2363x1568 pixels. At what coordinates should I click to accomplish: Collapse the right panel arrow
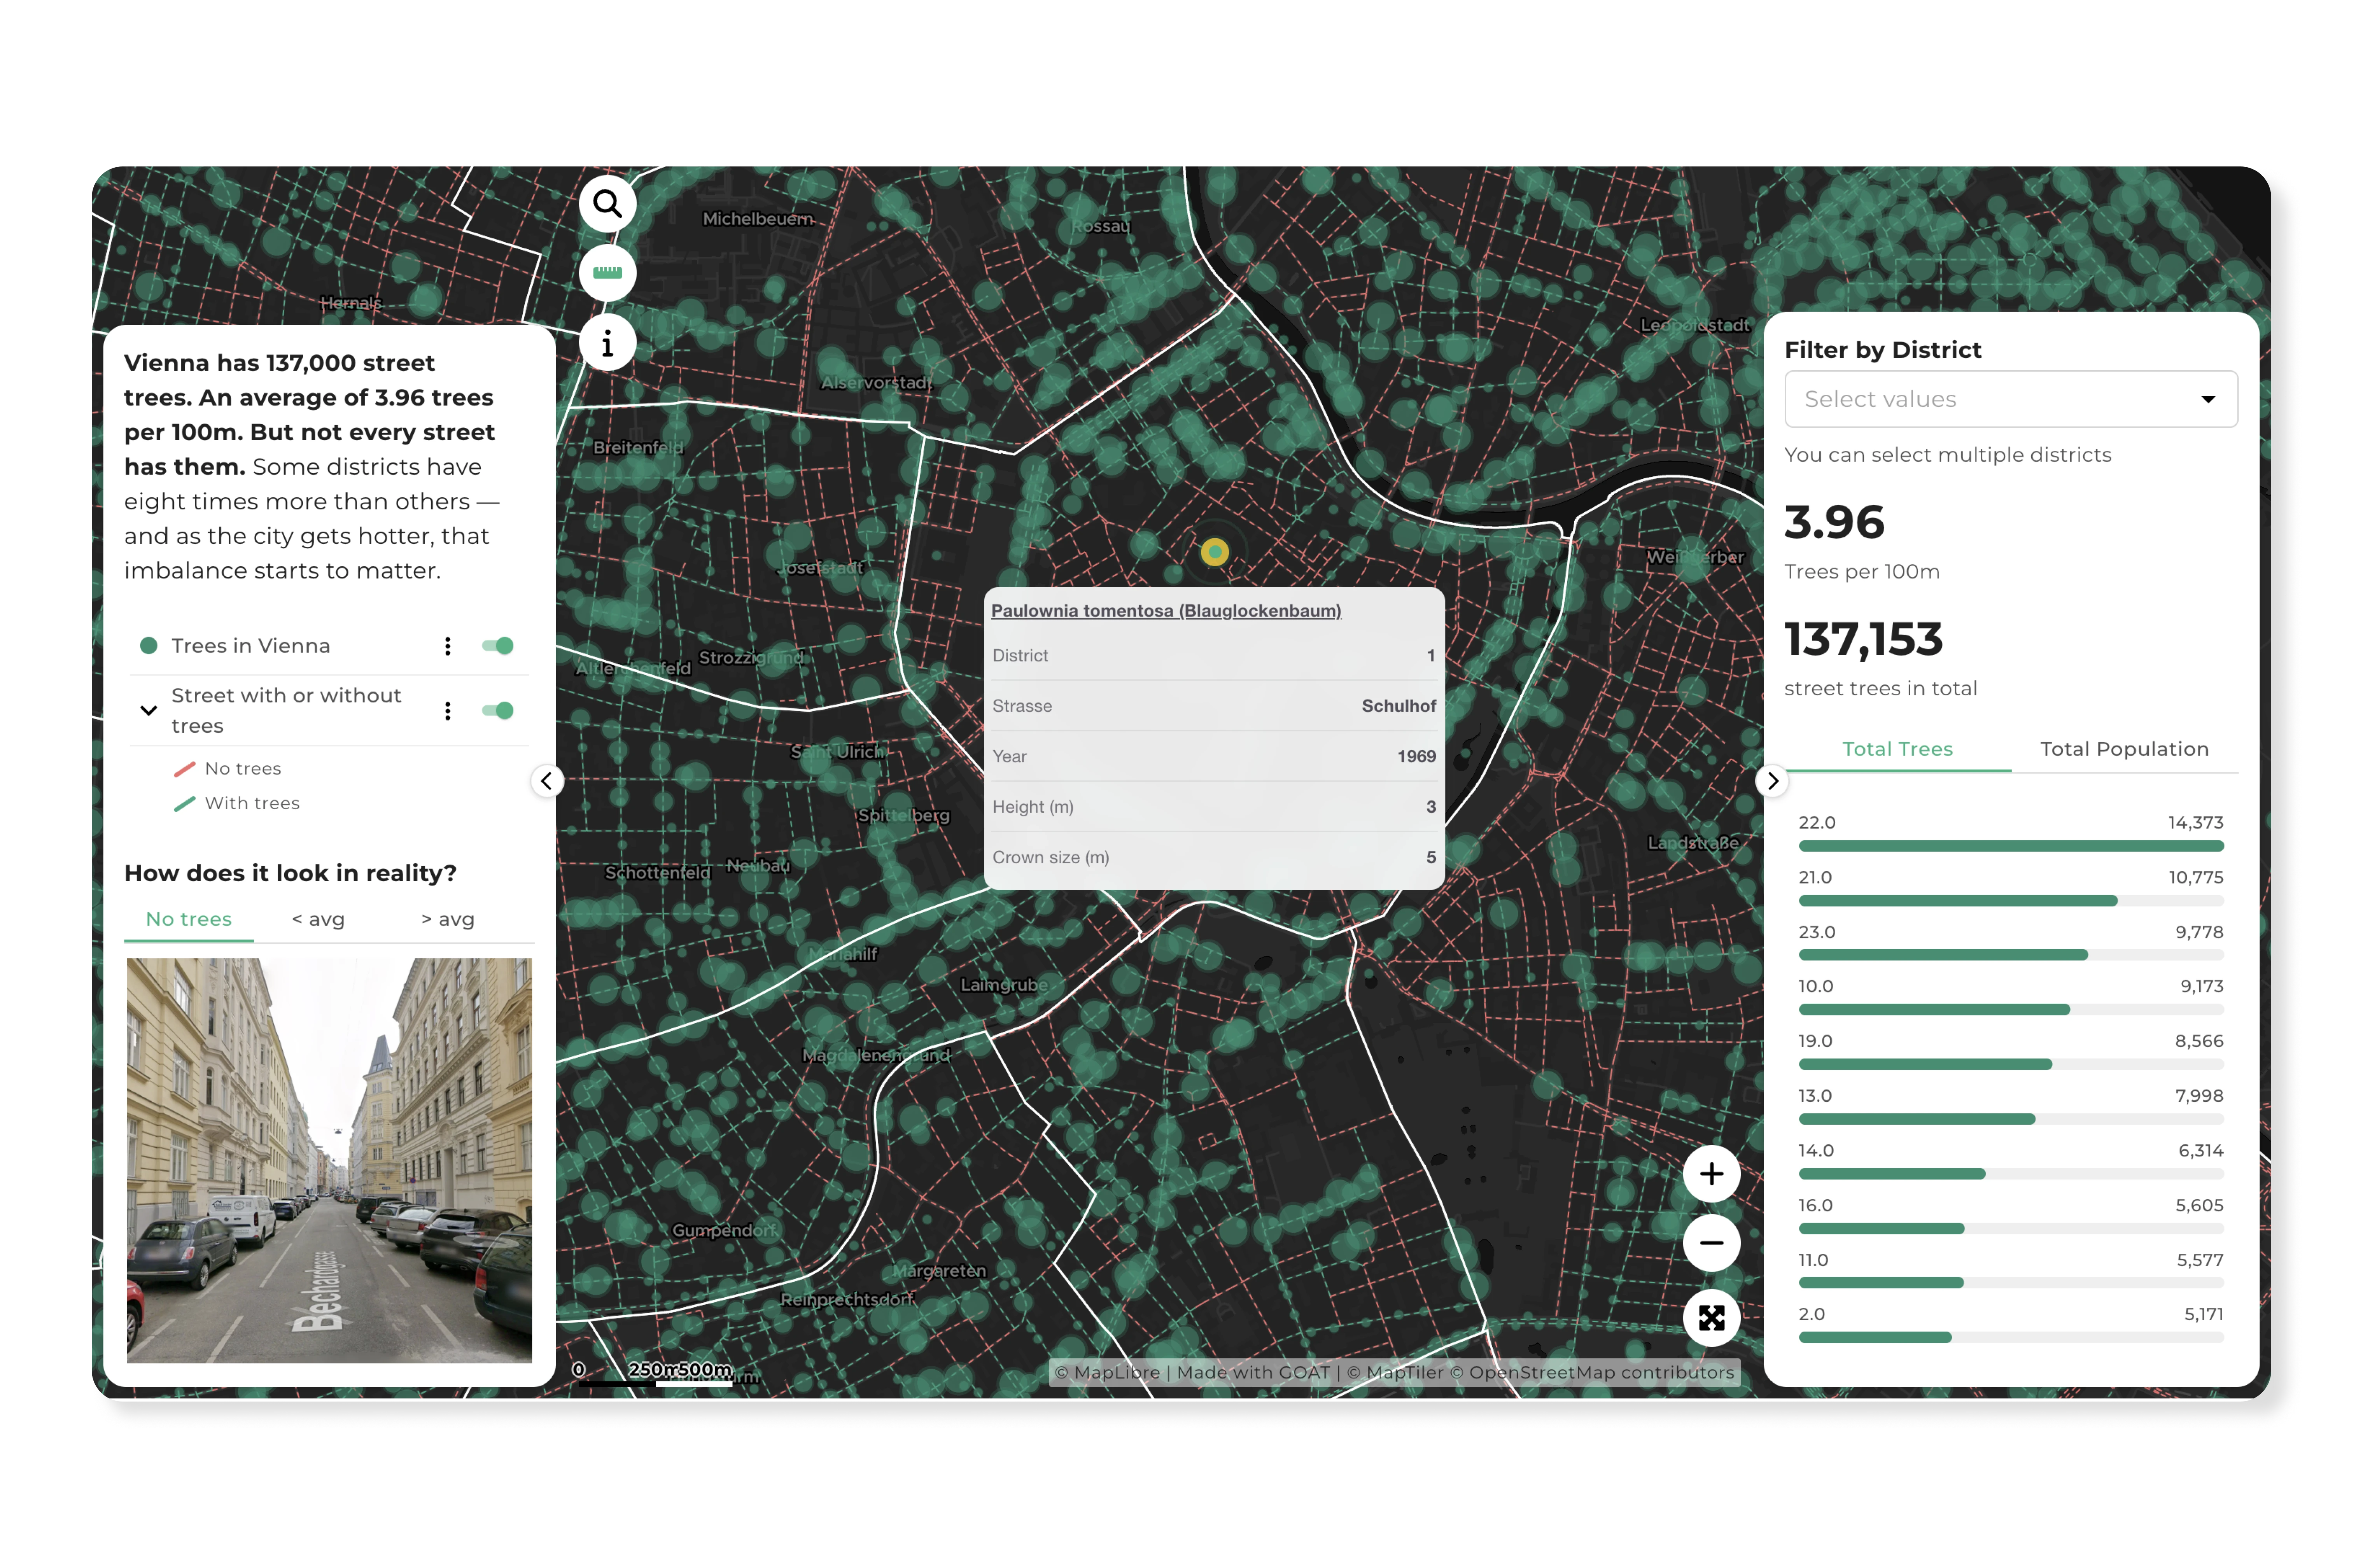[x=1772, y=781]
